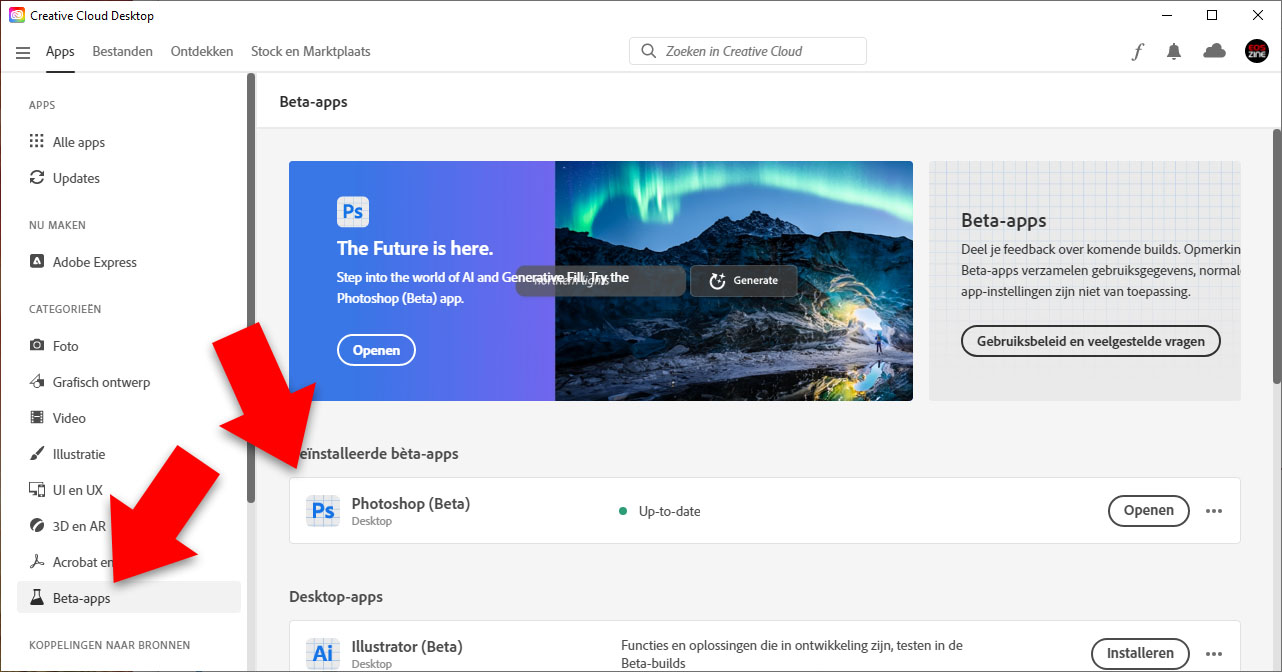Image resolution: width=1282 pixels, height=672 pixels.
Task: Select the Foto category
Action: tap(65, 346)
